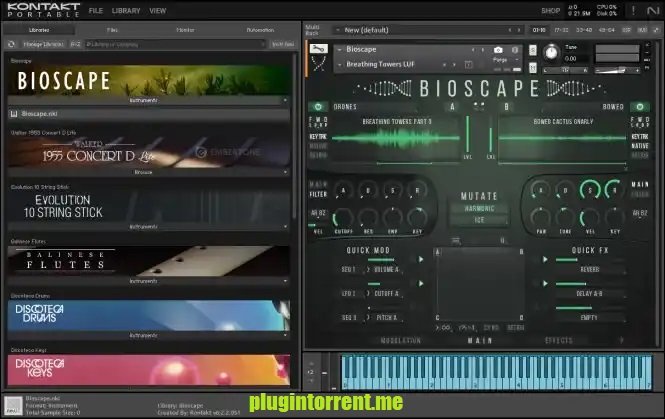Switch to the Monitor tab

point(185,30)
